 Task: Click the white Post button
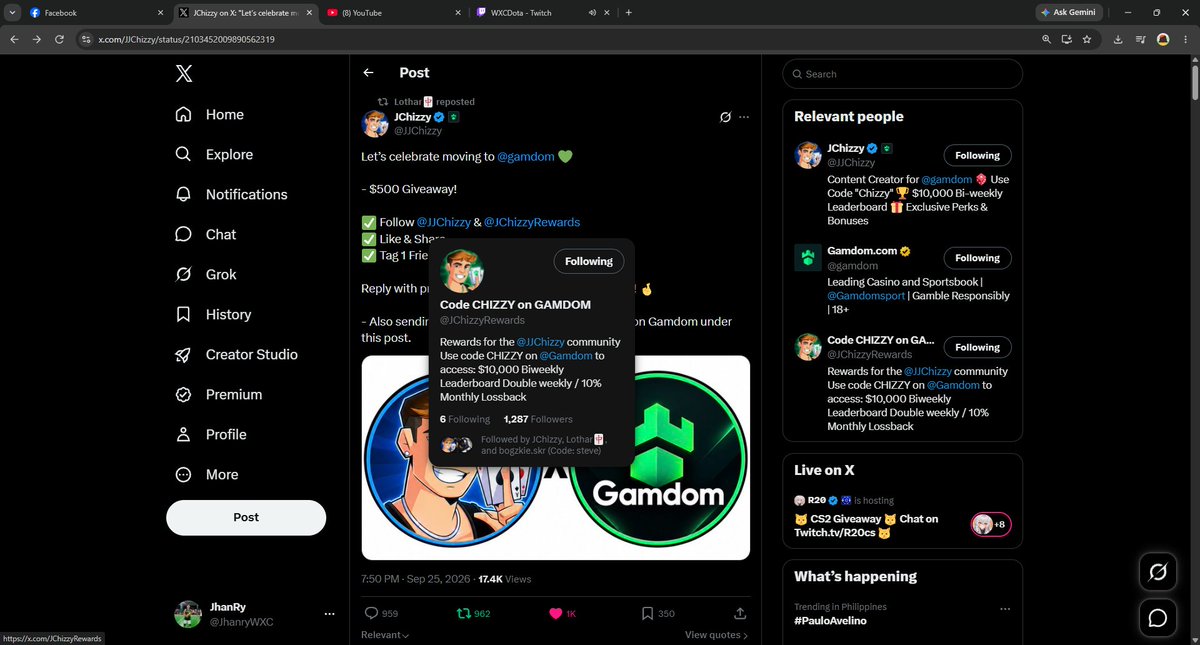pyautogui.click(x=246, y=517)
